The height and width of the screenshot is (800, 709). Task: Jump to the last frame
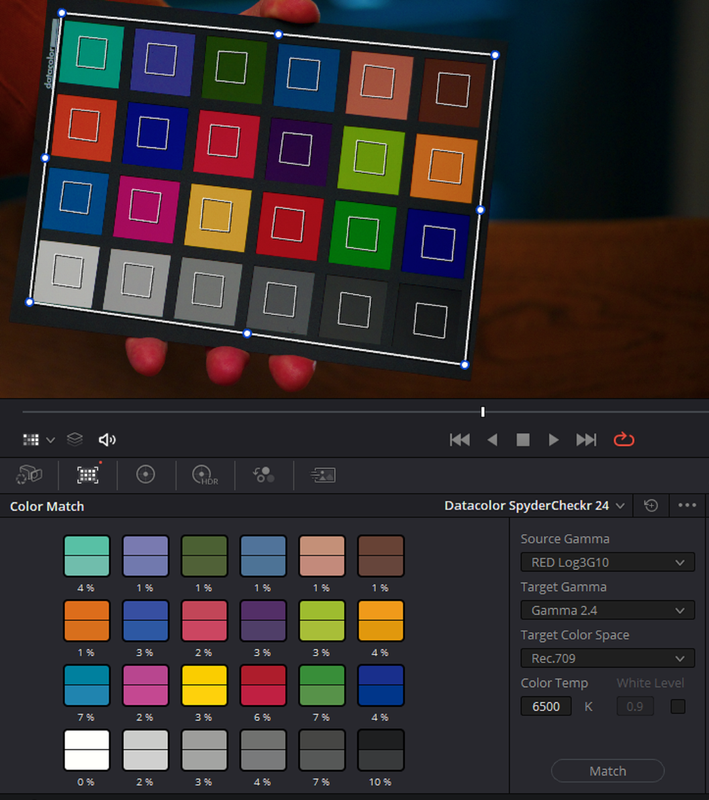click(586, 440)
